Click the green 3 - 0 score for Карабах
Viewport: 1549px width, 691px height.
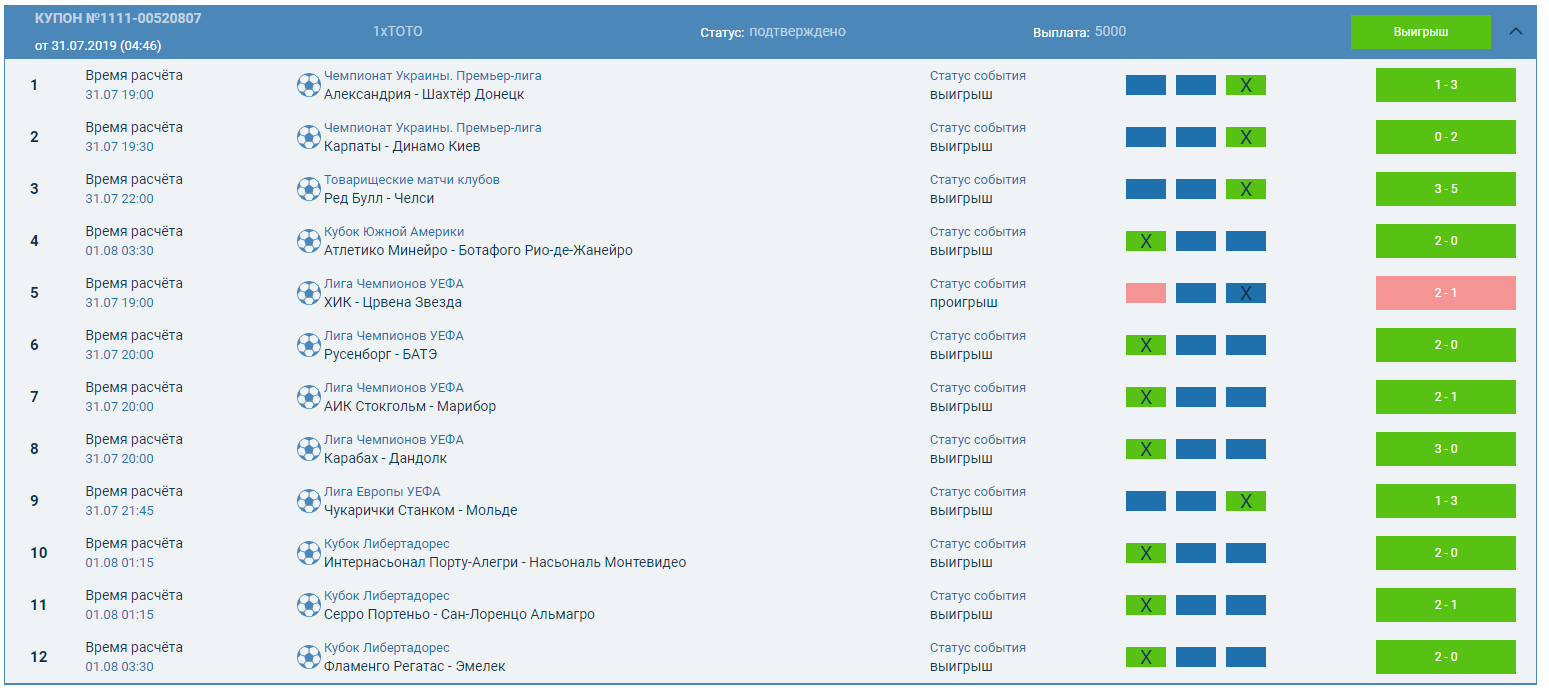click(1445, 449)
